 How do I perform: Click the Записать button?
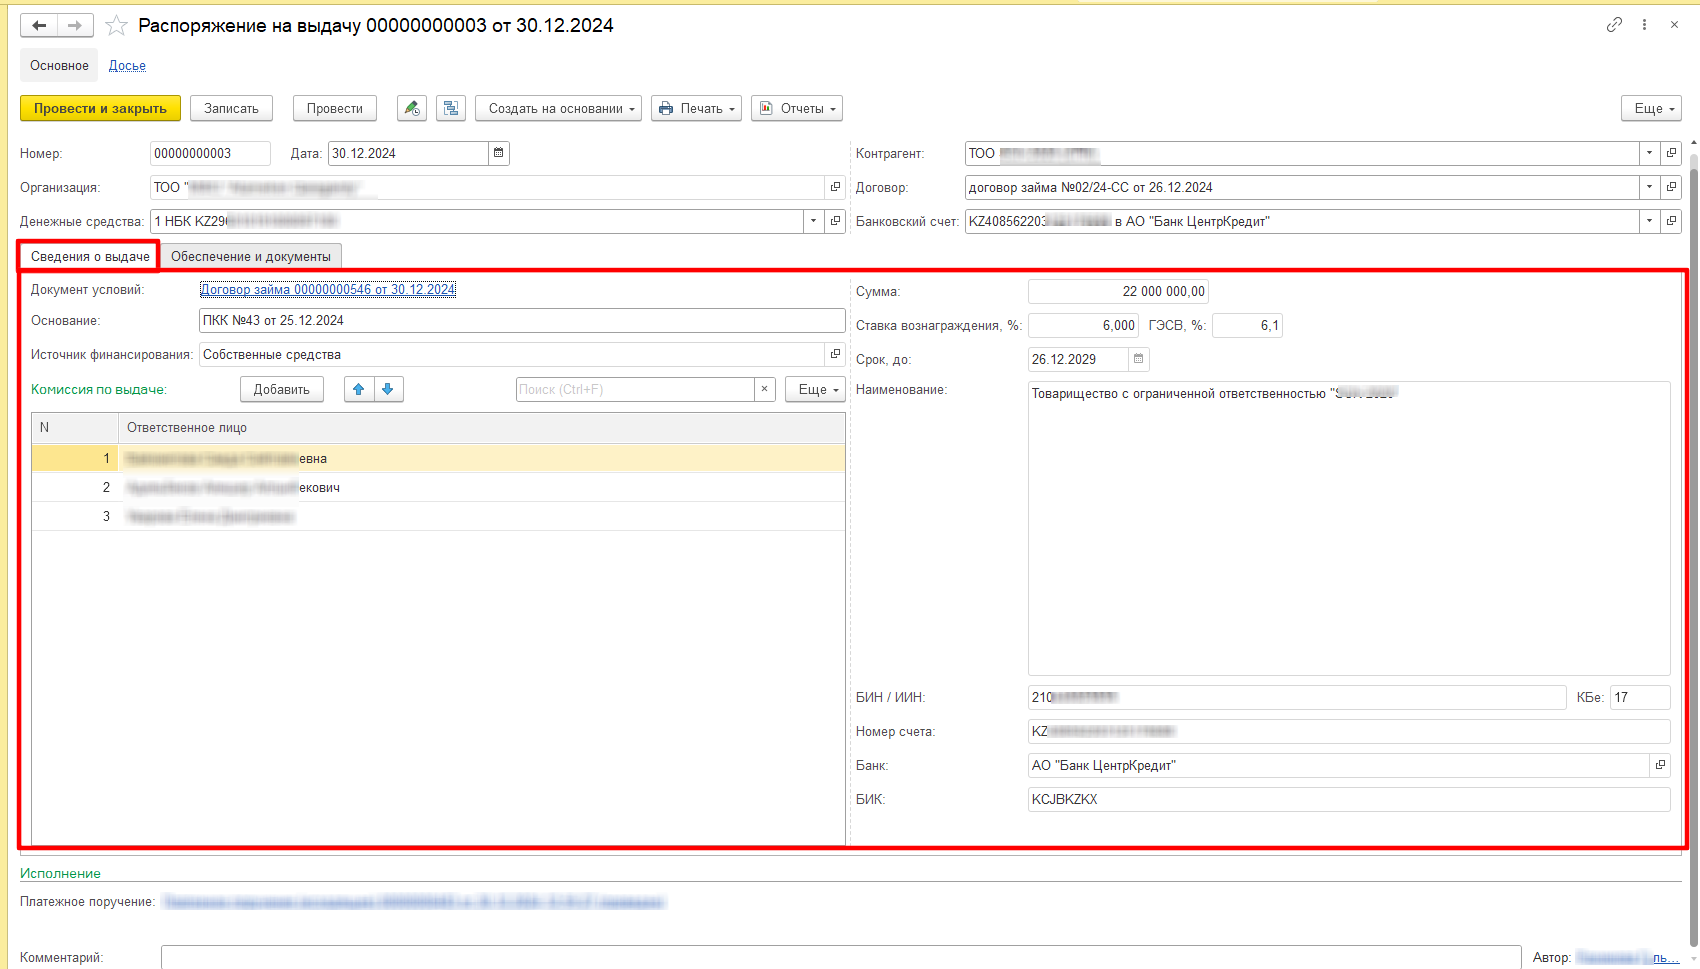231,108
